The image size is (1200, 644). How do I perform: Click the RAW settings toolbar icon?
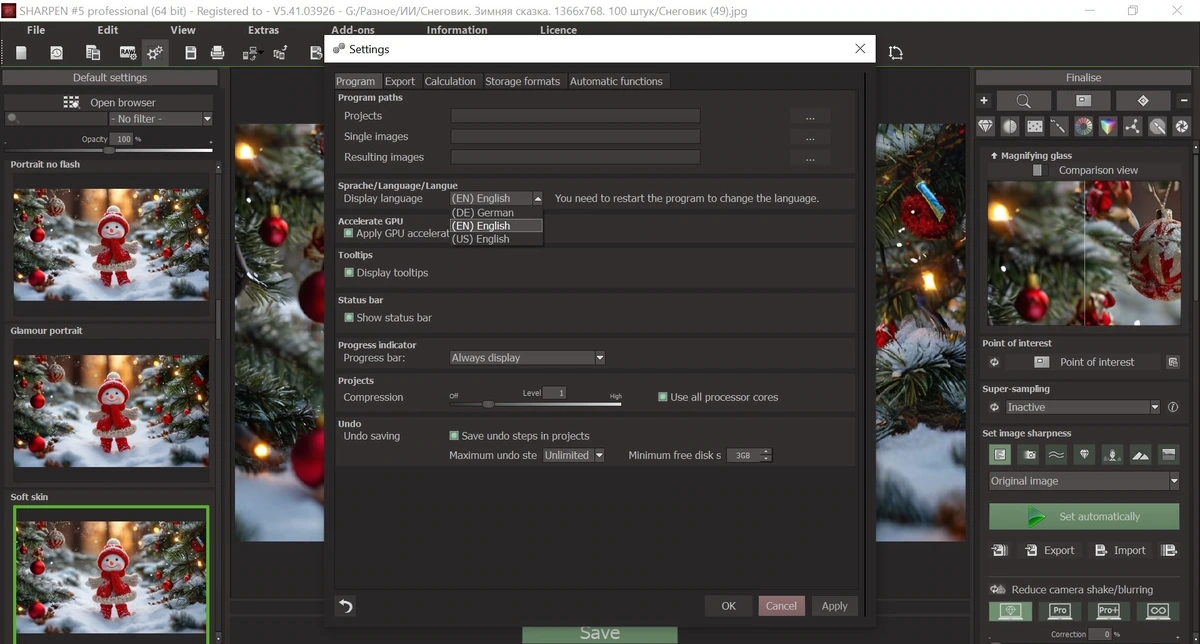[x=128, y=52]
